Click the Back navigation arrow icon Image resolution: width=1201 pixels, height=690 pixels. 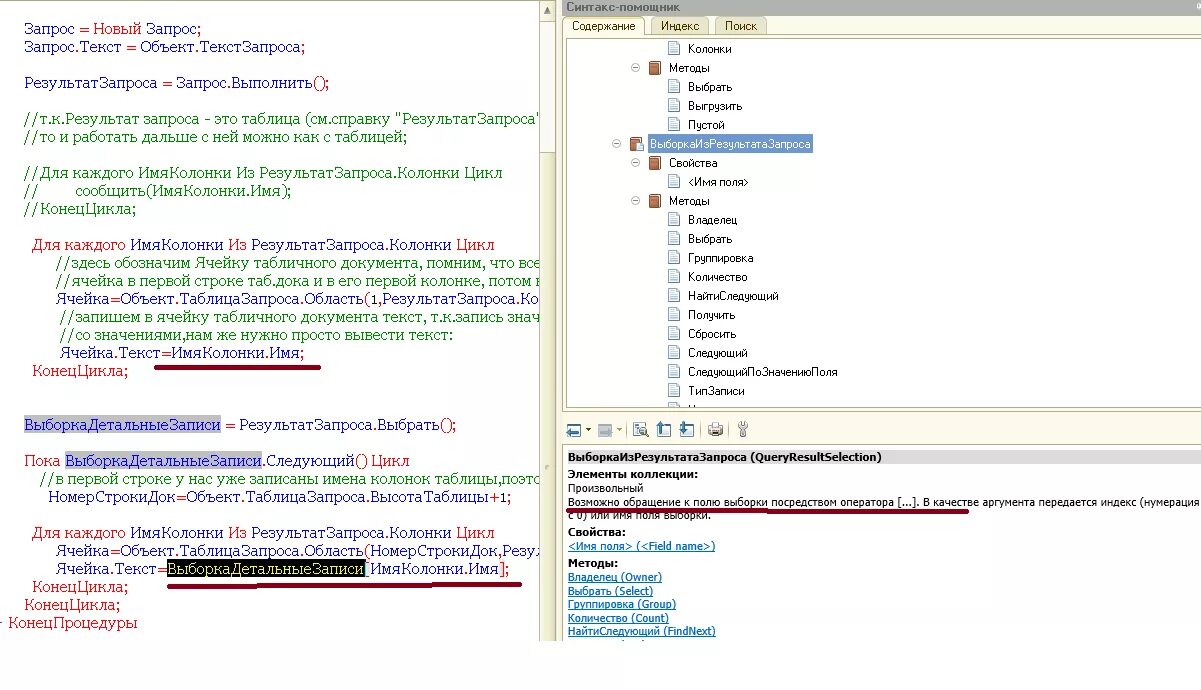click(x=574, y=430)
